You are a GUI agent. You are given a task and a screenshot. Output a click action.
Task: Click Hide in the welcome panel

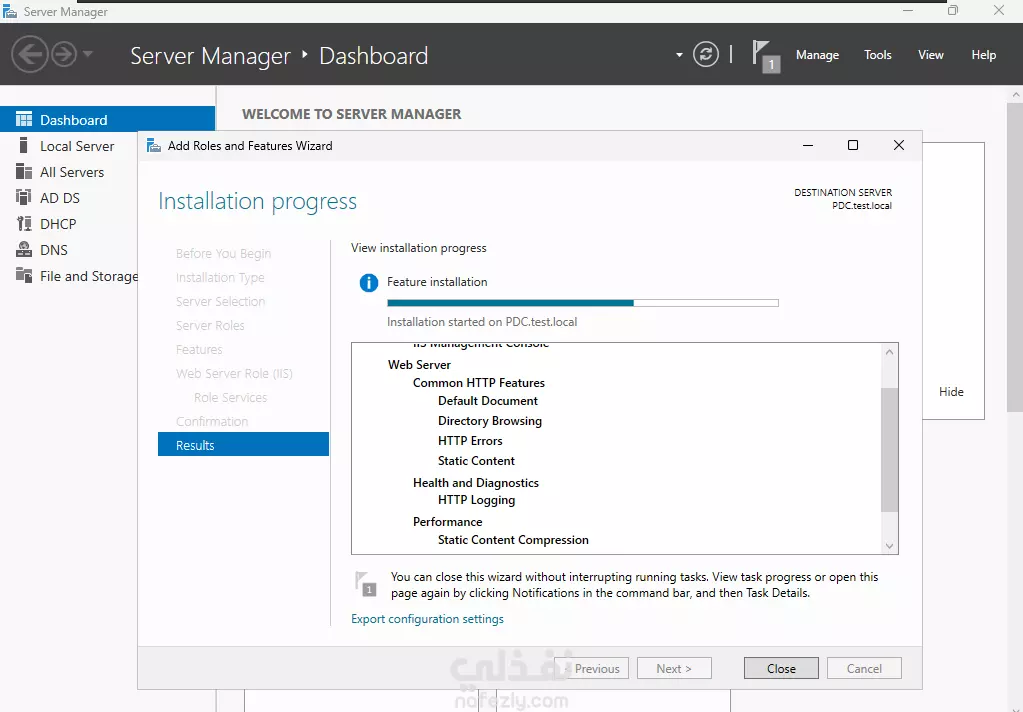click(x=951, y=392)
